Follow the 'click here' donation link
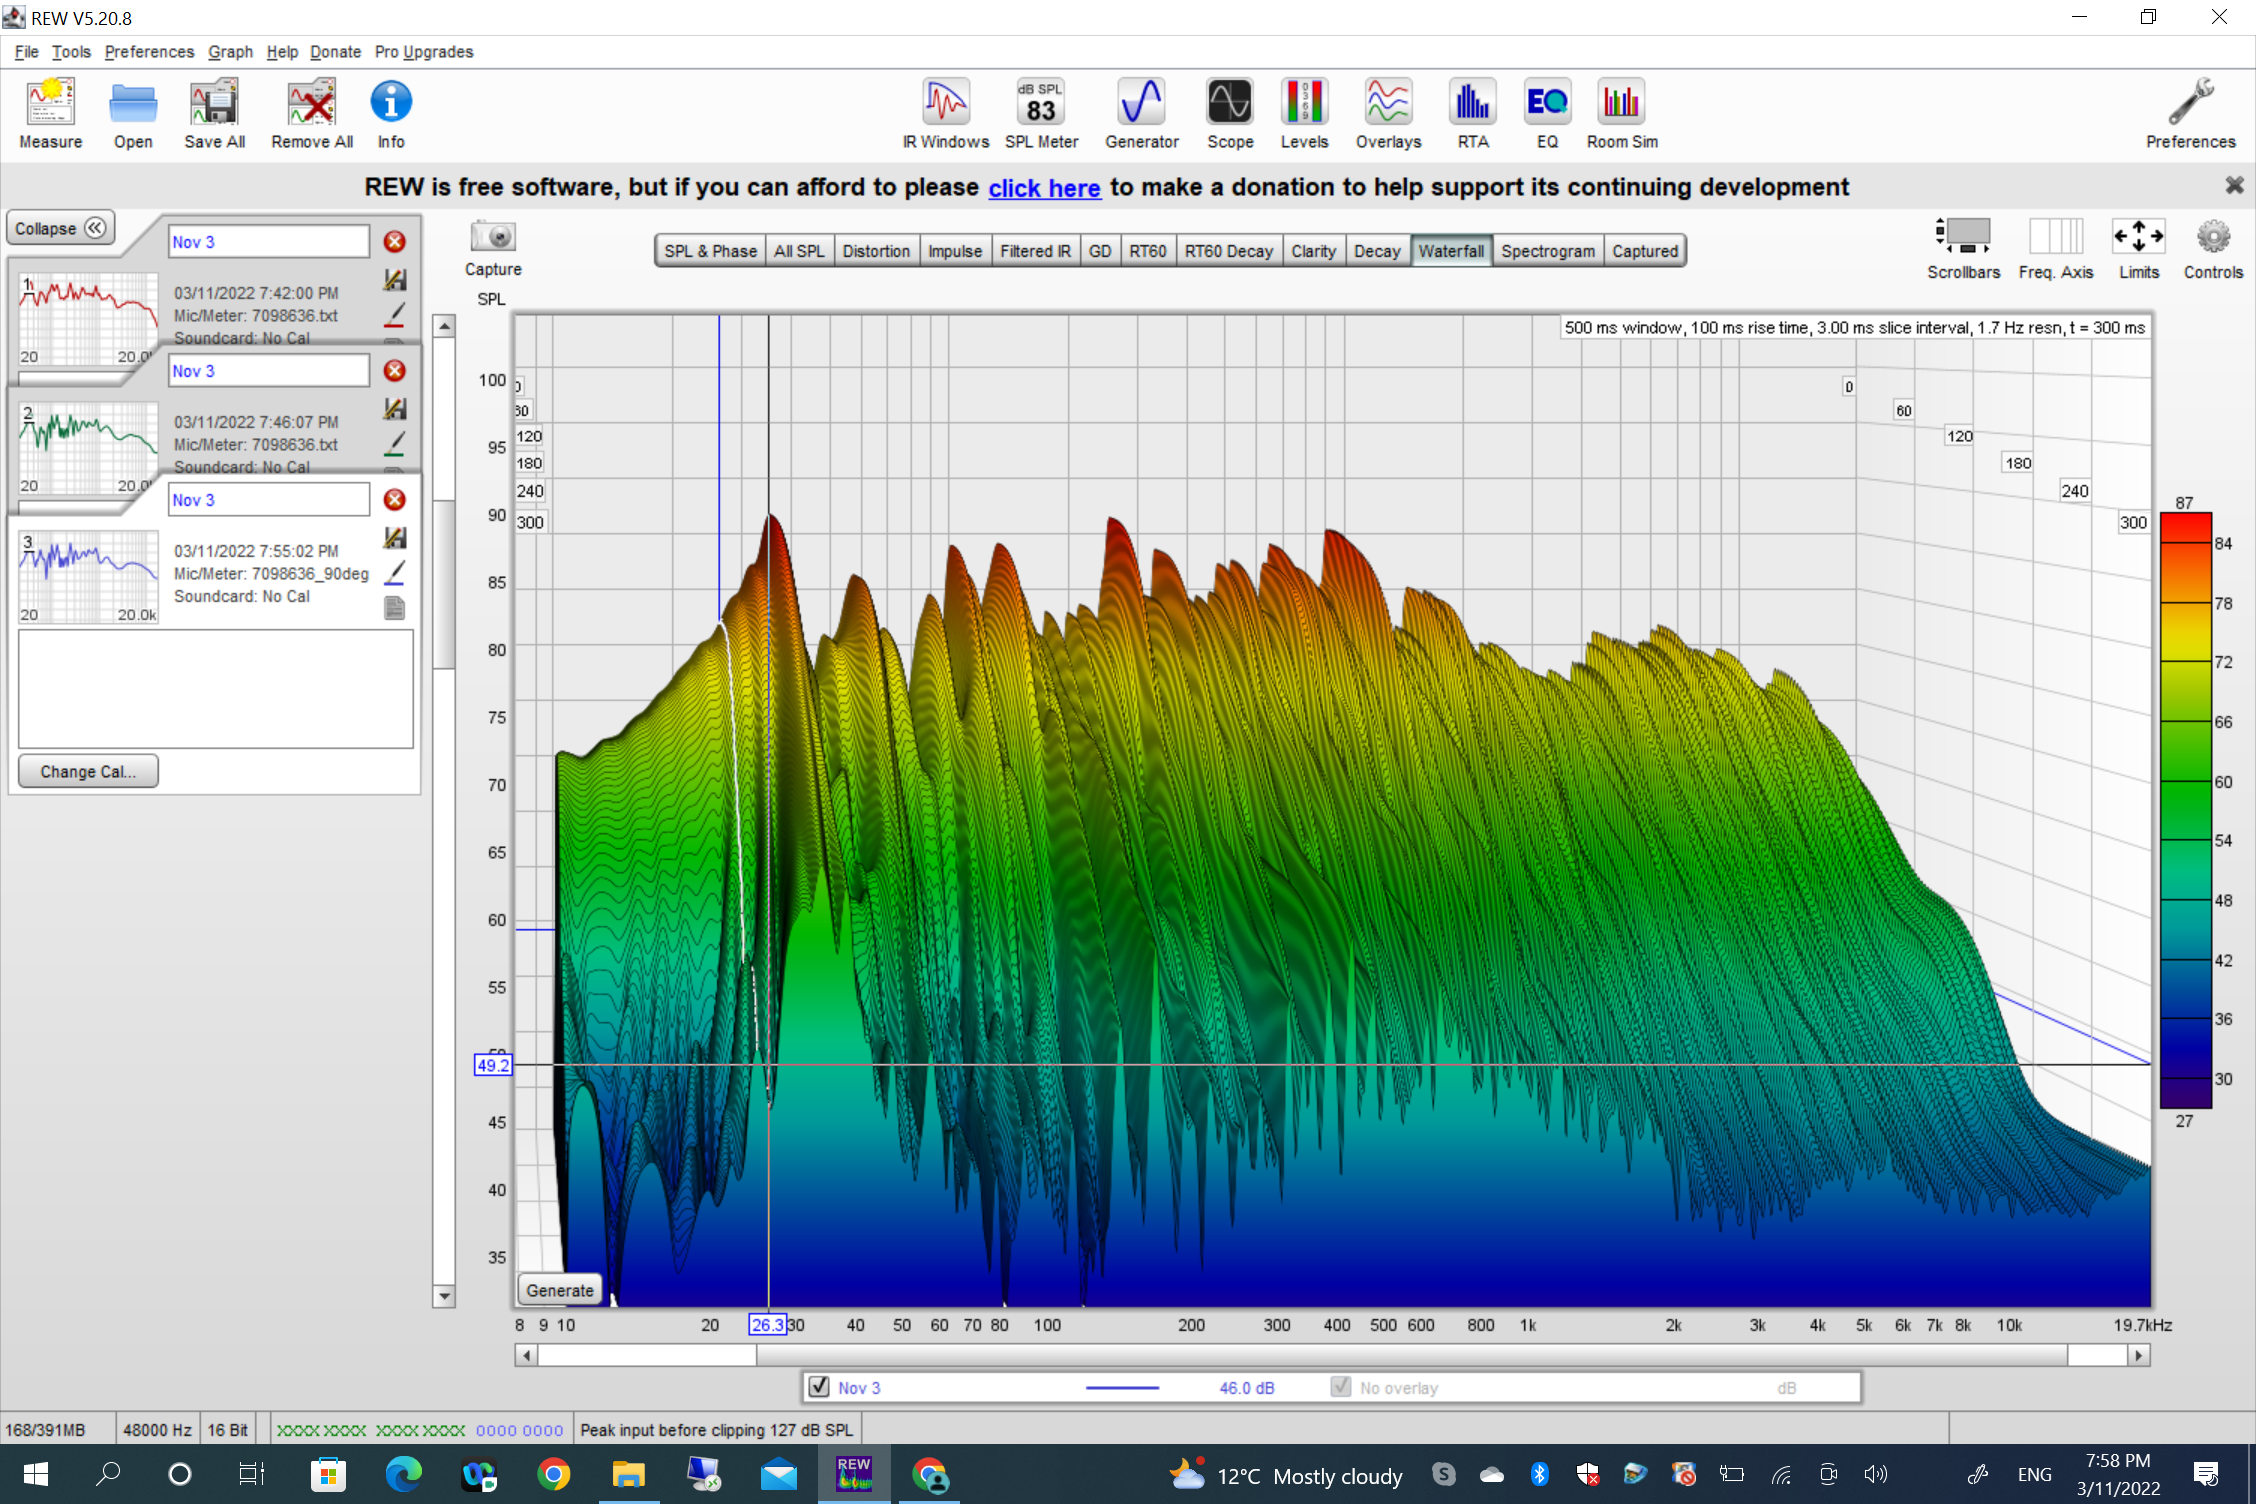The height and width of the screenshot is (1504, 2256). [x=1044, y=188]
